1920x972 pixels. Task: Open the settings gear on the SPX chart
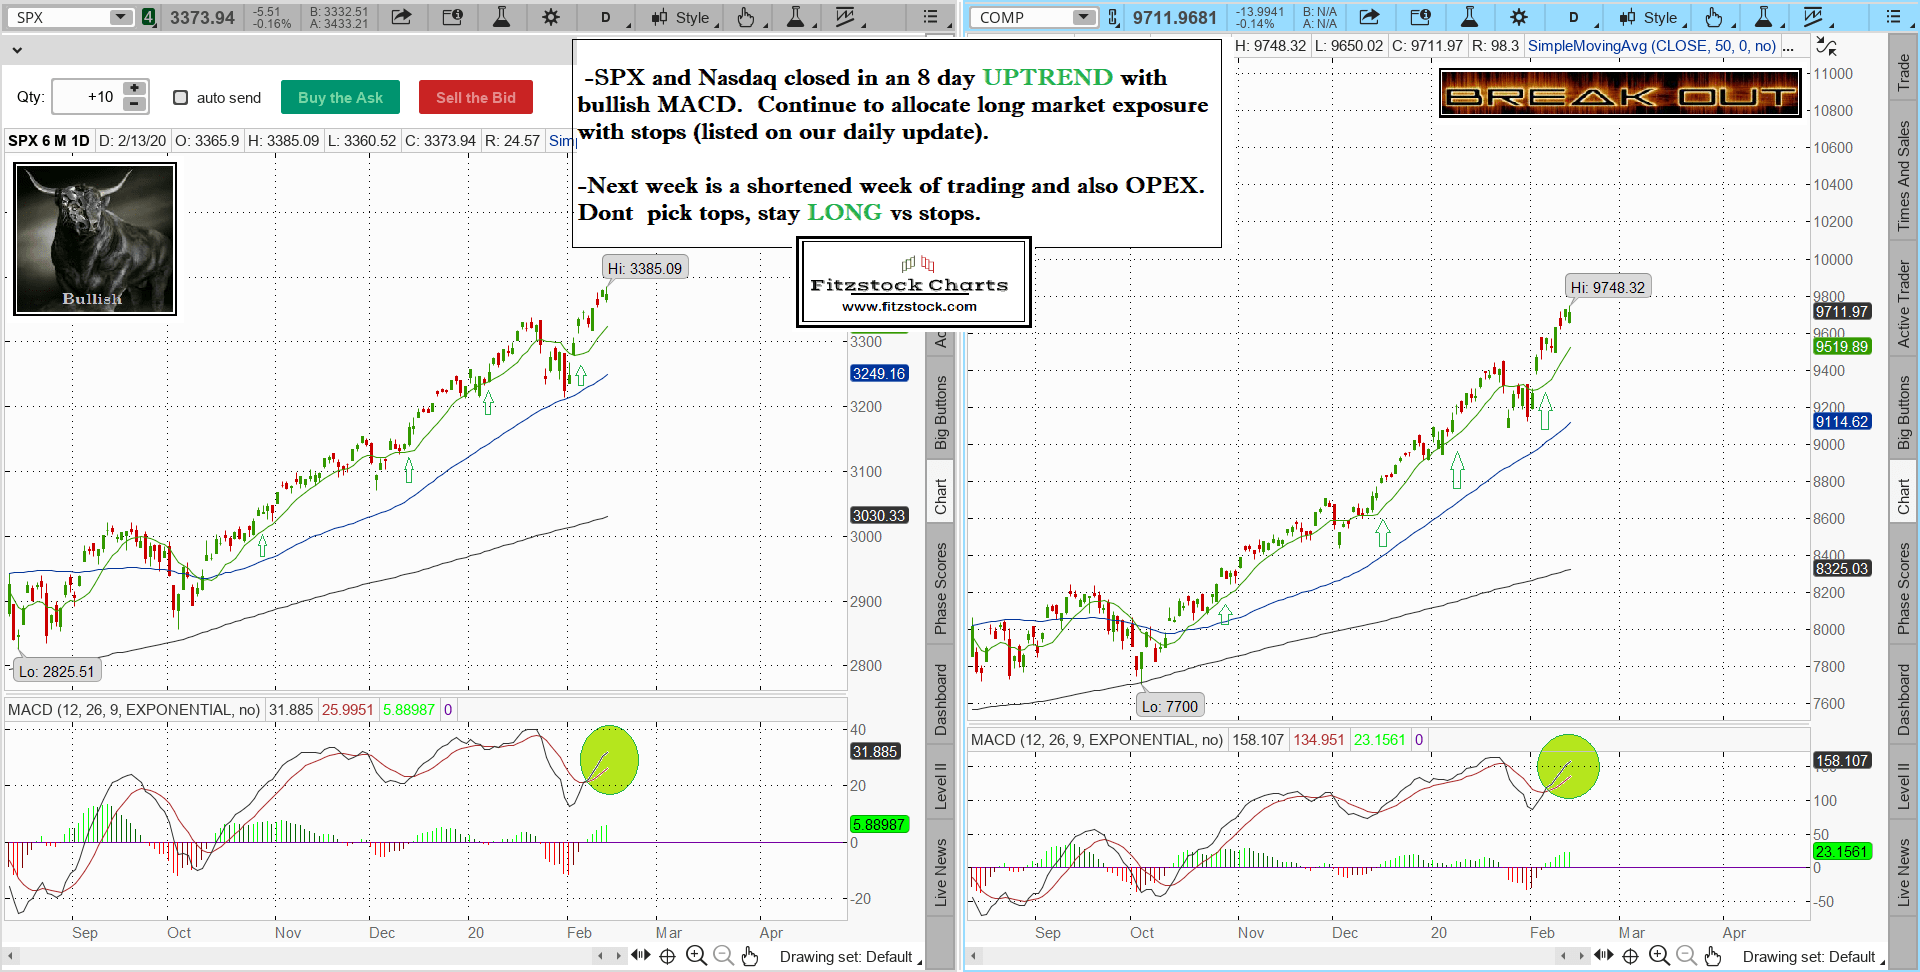(551, 17)
